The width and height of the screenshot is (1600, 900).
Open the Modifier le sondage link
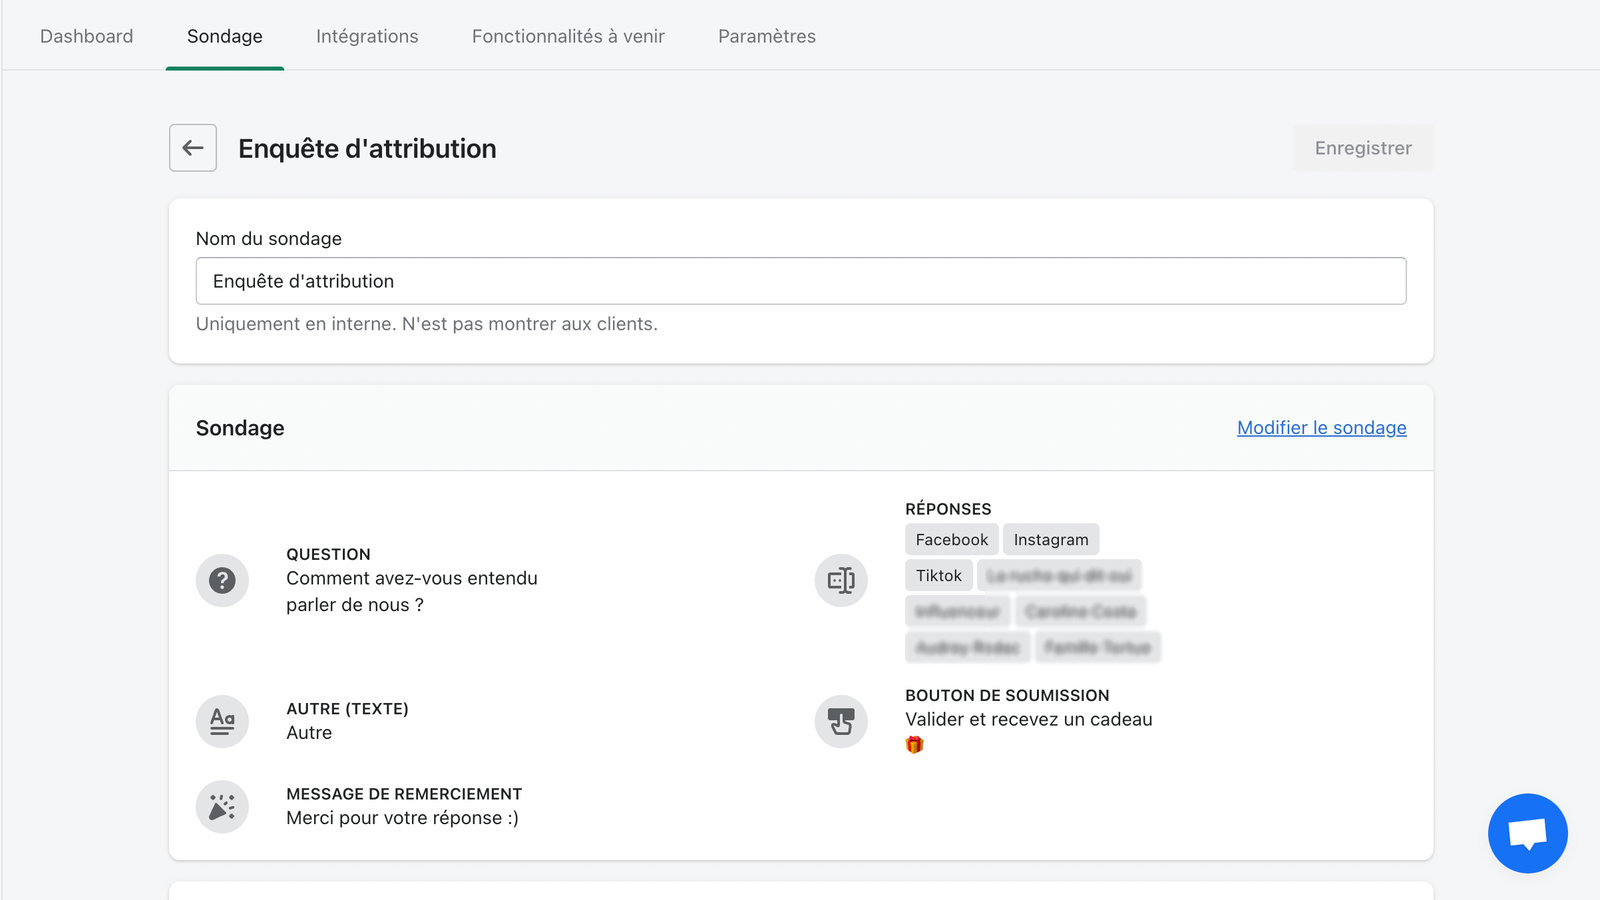[x=1322, y=428]
